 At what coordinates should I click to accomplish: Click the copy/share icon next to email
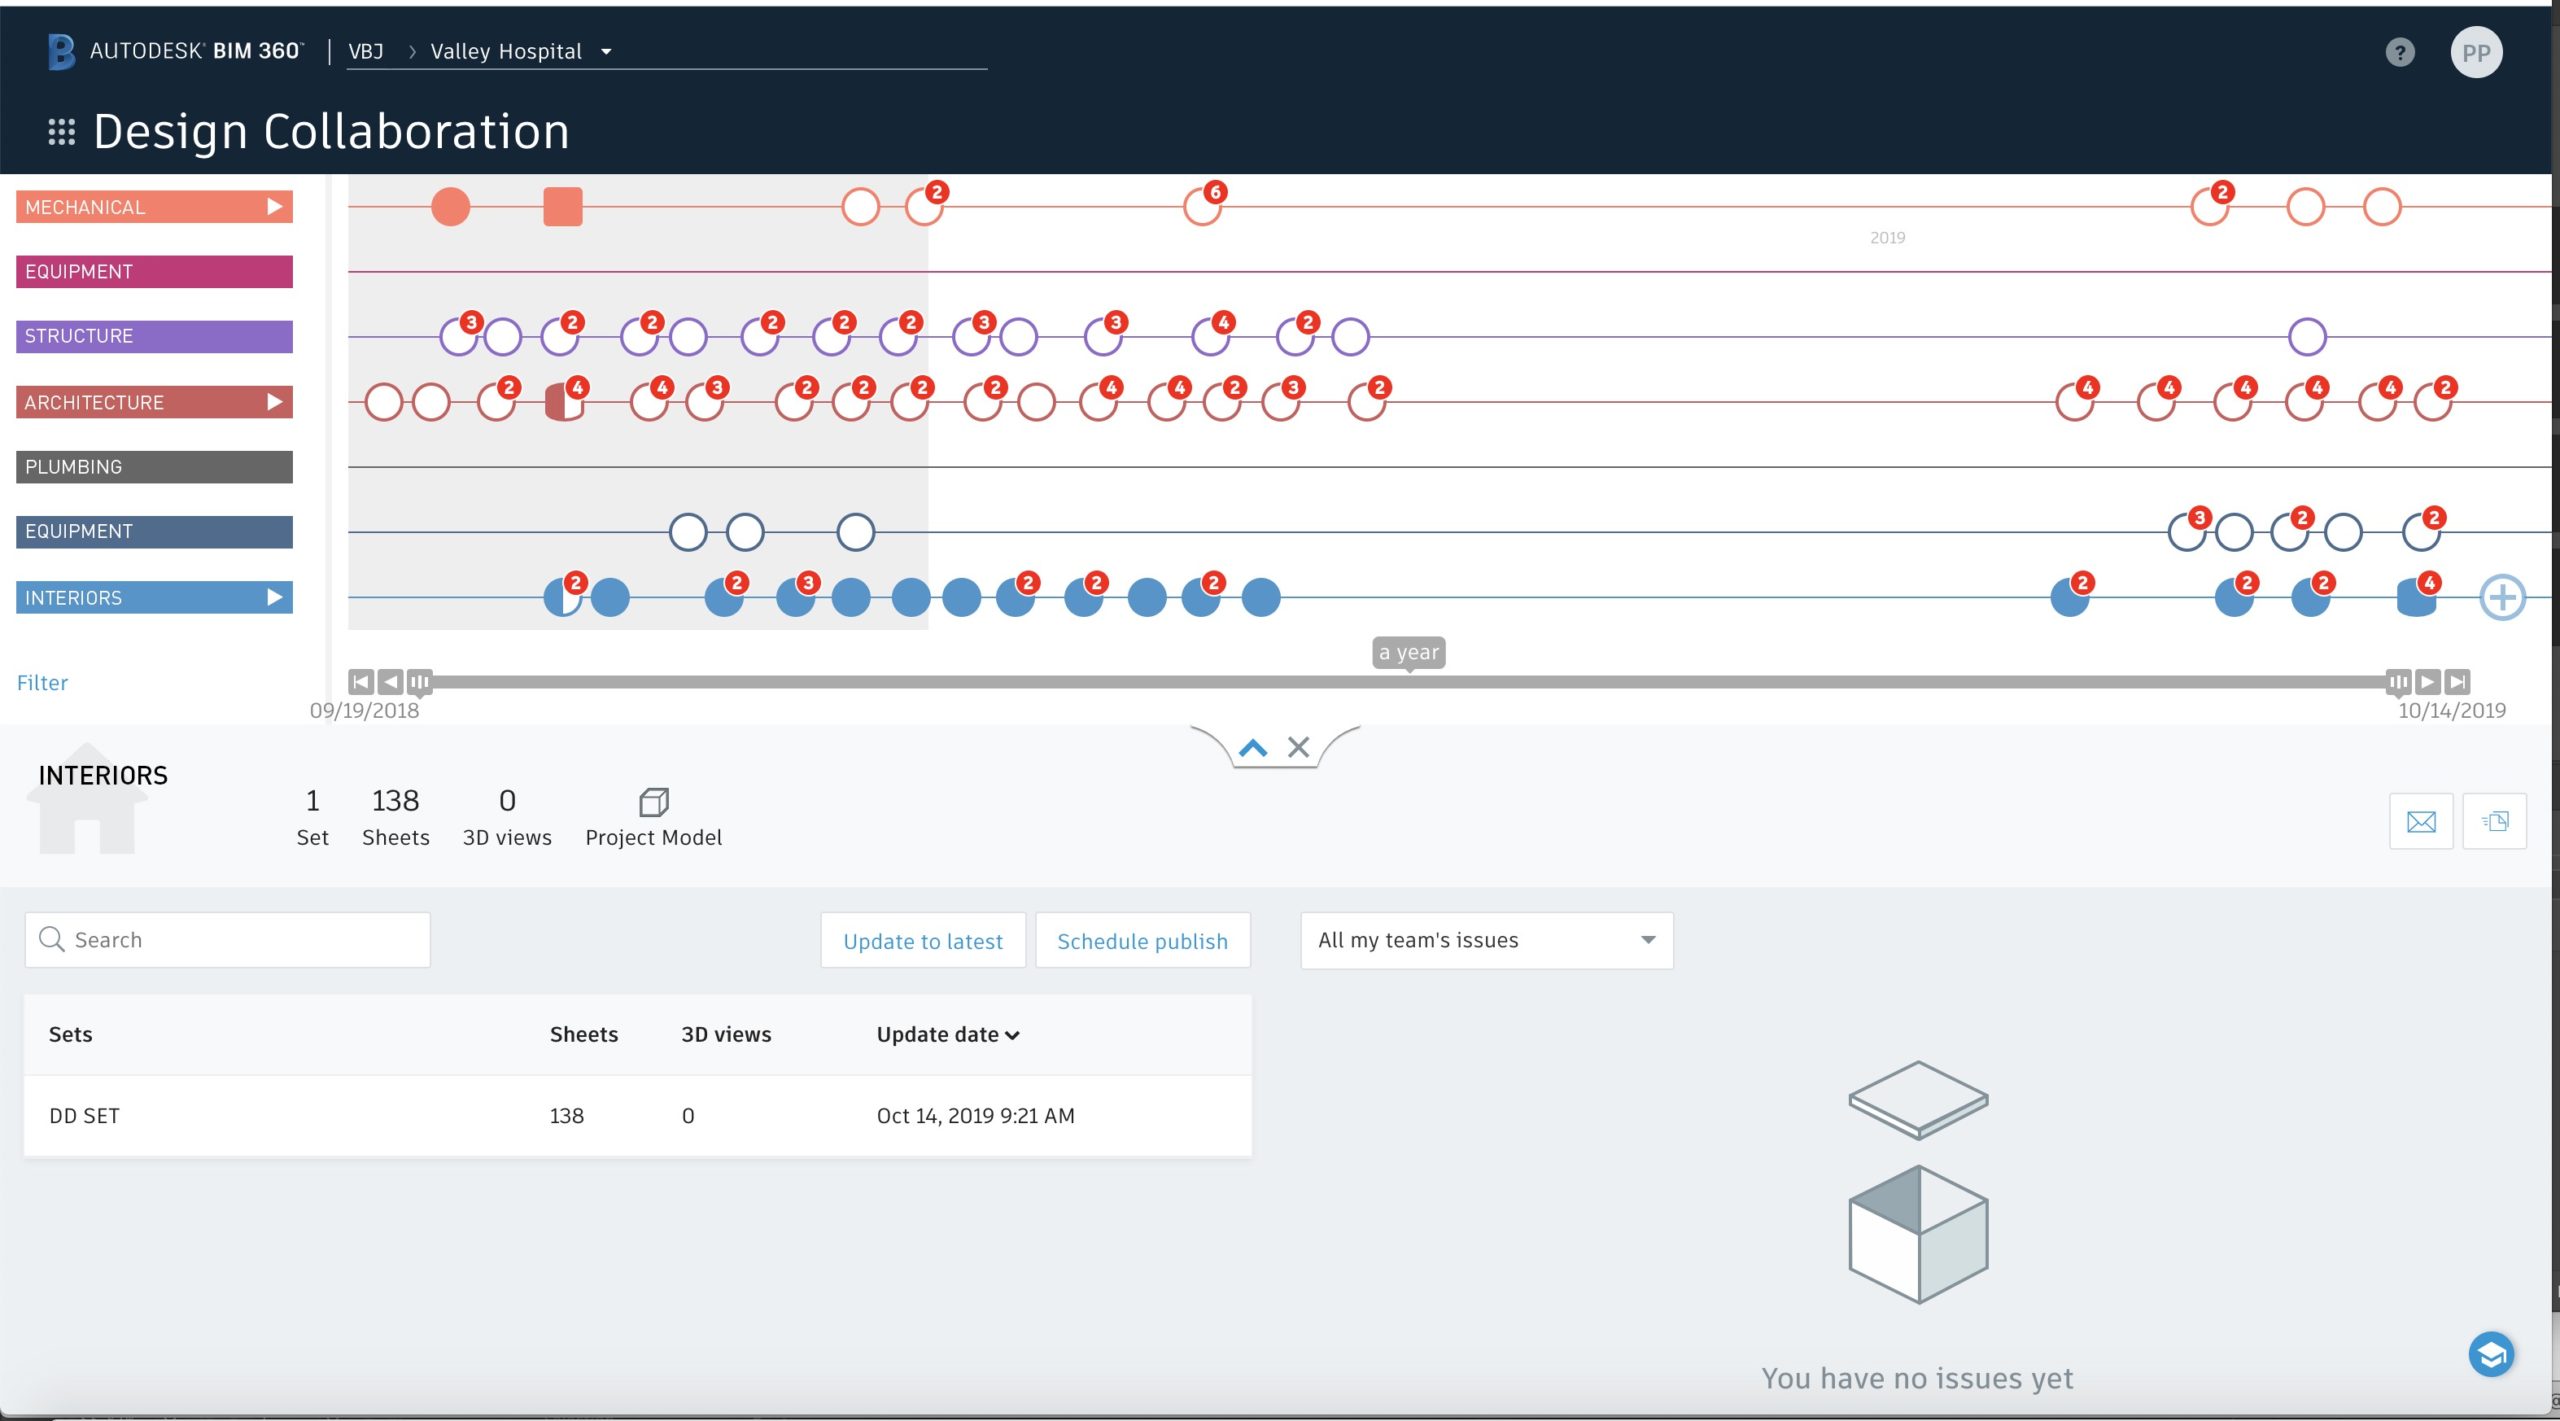[x=2494, y=821]
